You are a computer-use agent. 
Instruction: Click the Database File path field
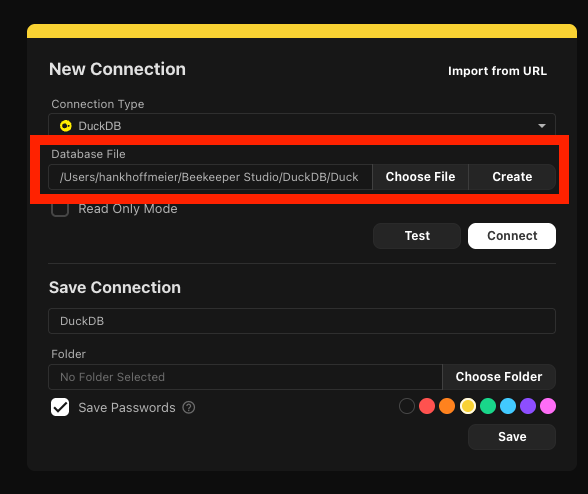[210, 177]
